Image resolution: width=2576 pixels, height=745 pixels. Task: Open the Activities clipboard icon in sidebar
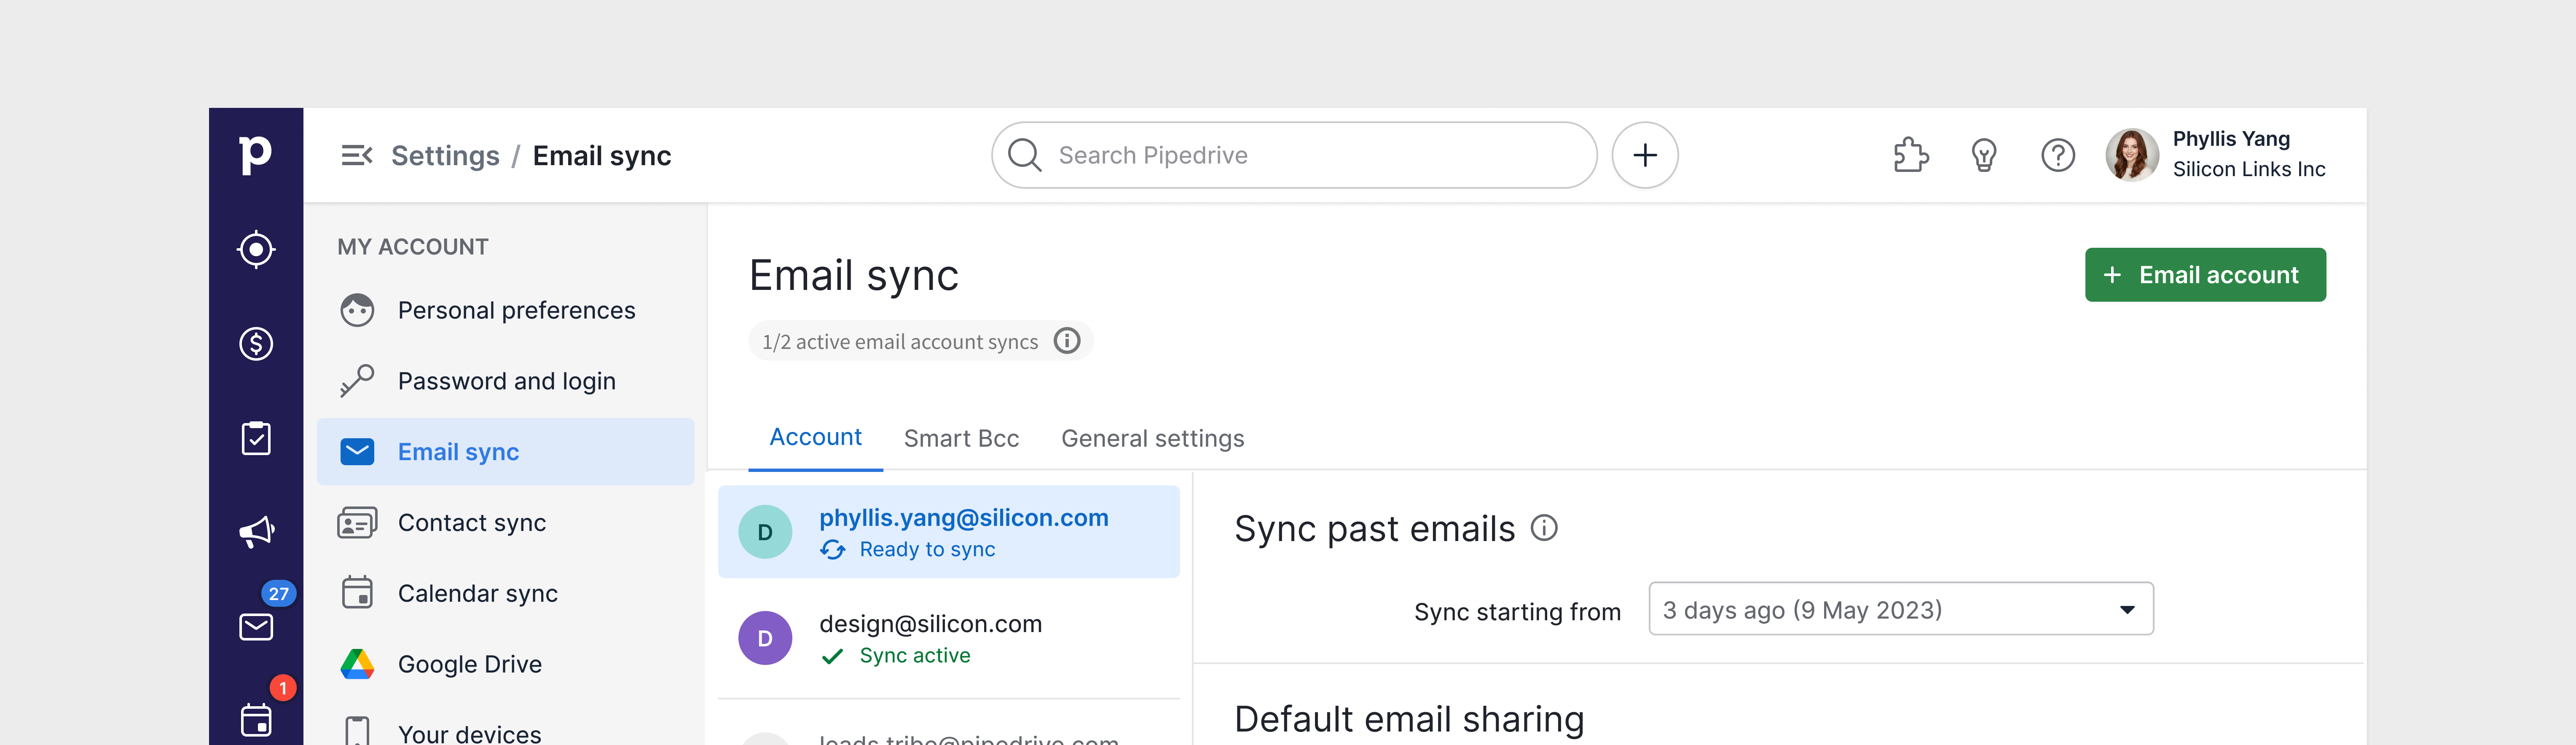(x=255, y=437)
